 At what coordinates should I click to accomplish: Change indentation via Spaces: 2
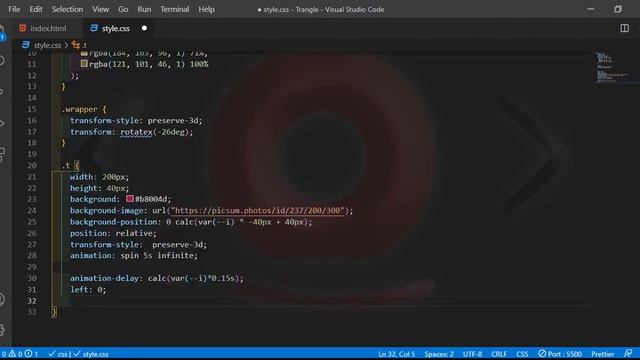pyautogui.click(x=439, y=354)
